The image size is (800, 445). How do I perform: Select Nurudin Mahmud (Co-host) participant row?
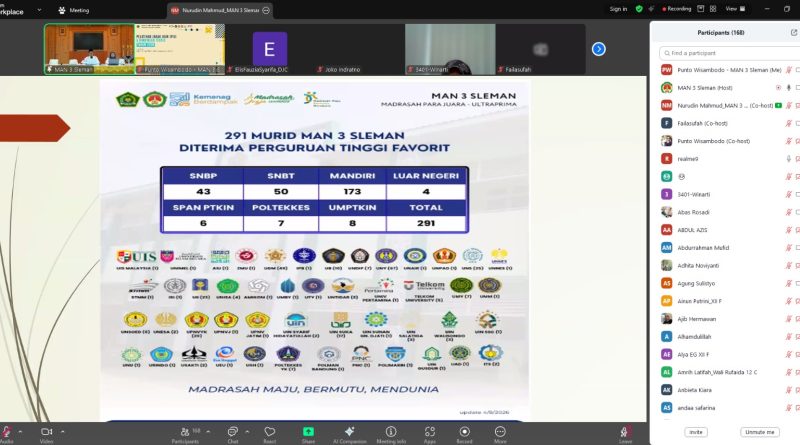[x=730, y=106]
